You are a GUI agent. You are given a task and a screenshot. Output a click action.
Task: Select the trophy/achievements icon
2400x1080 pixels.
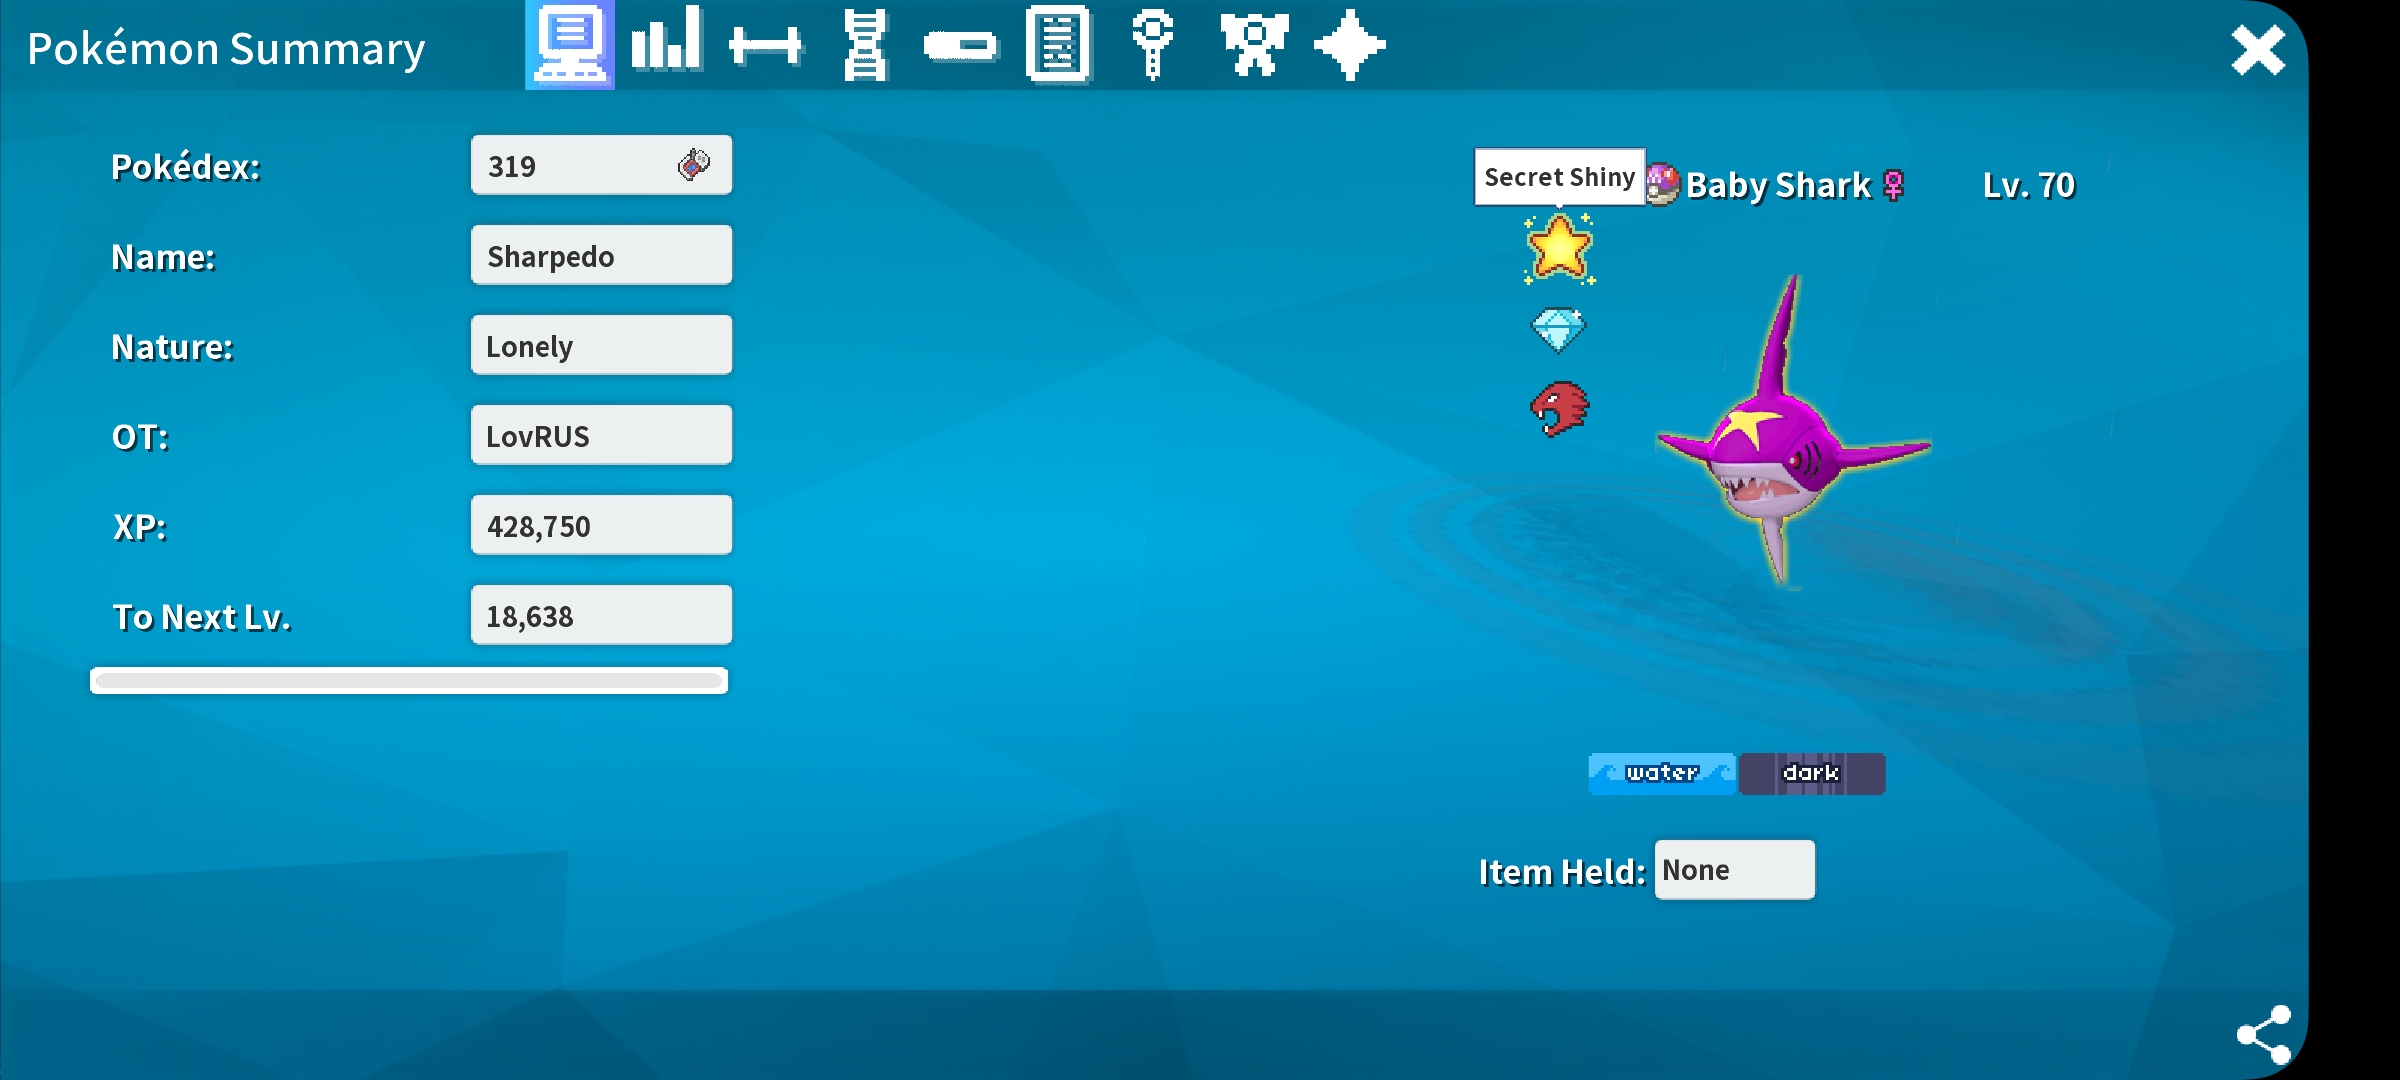1257,46
